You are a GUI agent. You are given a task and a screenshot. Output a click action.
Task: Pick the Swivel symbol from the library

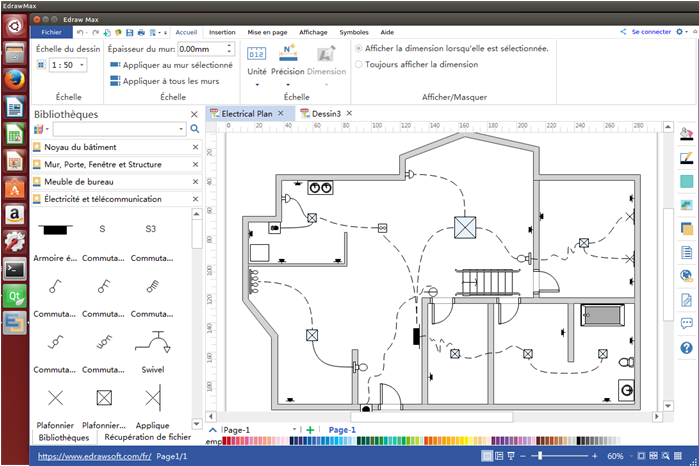pos(152,343)
